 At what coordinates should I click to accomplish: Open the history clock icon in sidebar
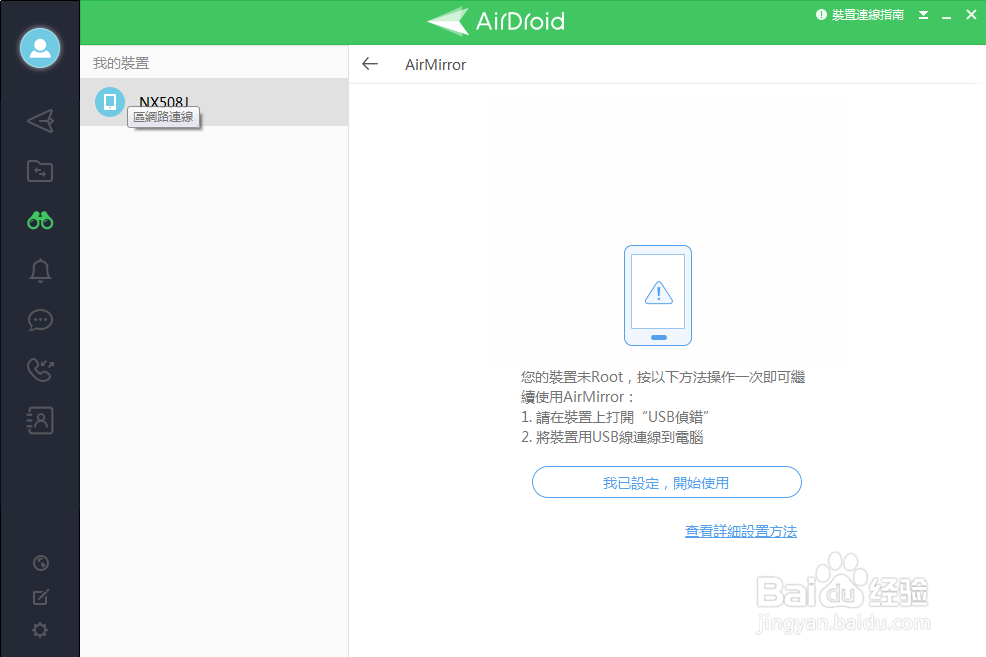point(40,563)
